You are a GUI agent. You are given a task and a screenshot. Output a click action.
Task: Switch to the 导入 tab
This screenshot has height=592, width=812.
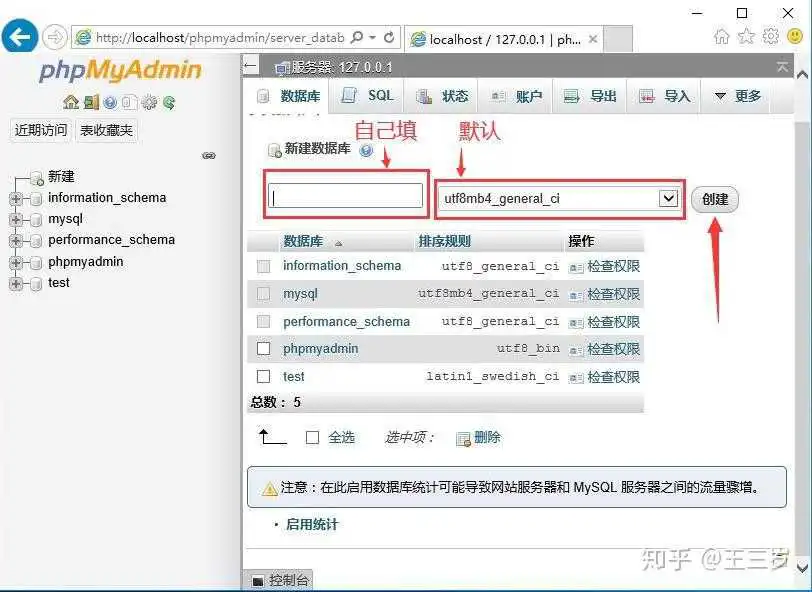[664, 96]
